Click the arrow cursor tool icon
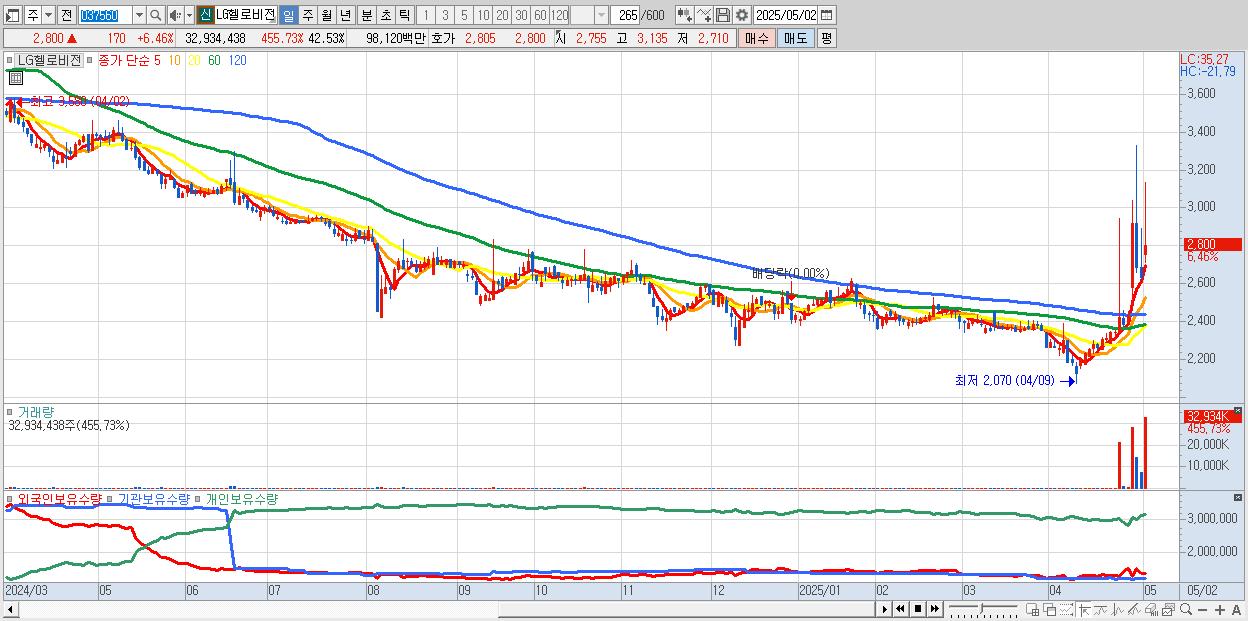The height and width of the screenshot is (621, 1248). (x=1084, y=609)
